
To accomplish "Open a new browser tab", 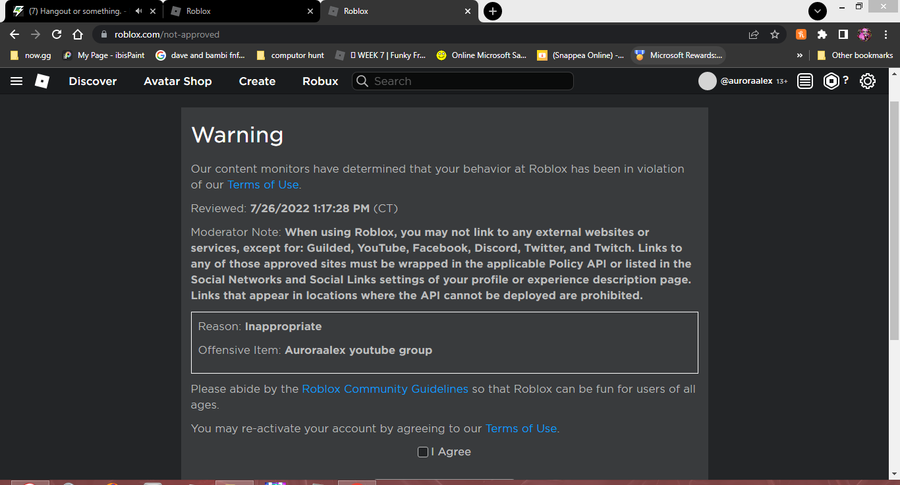I will tap(492, 11).
